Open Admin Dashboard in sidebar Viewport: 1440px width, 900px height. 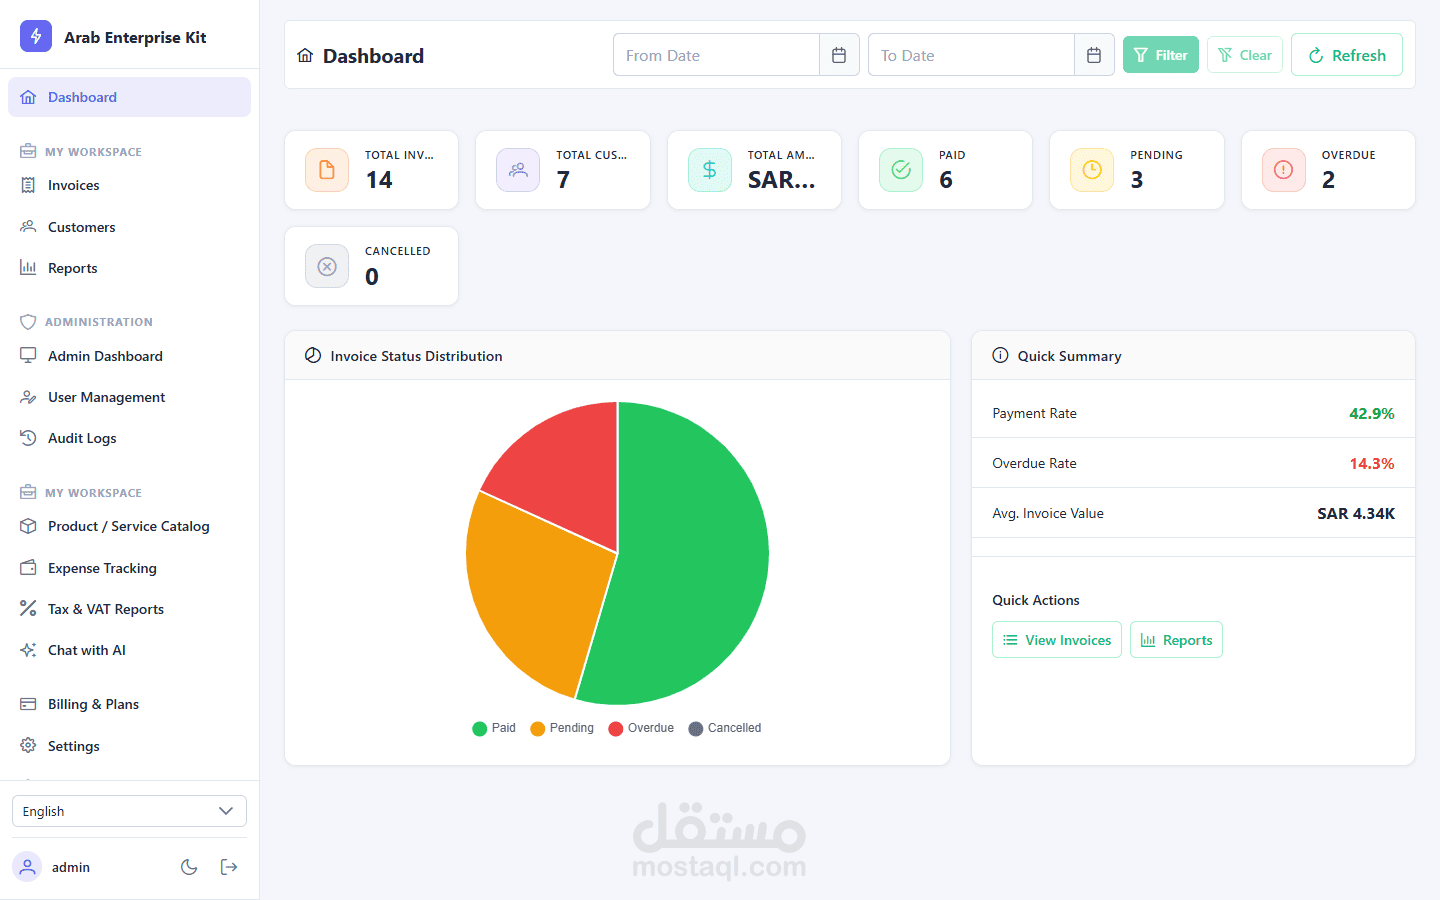tap(129, 356)
